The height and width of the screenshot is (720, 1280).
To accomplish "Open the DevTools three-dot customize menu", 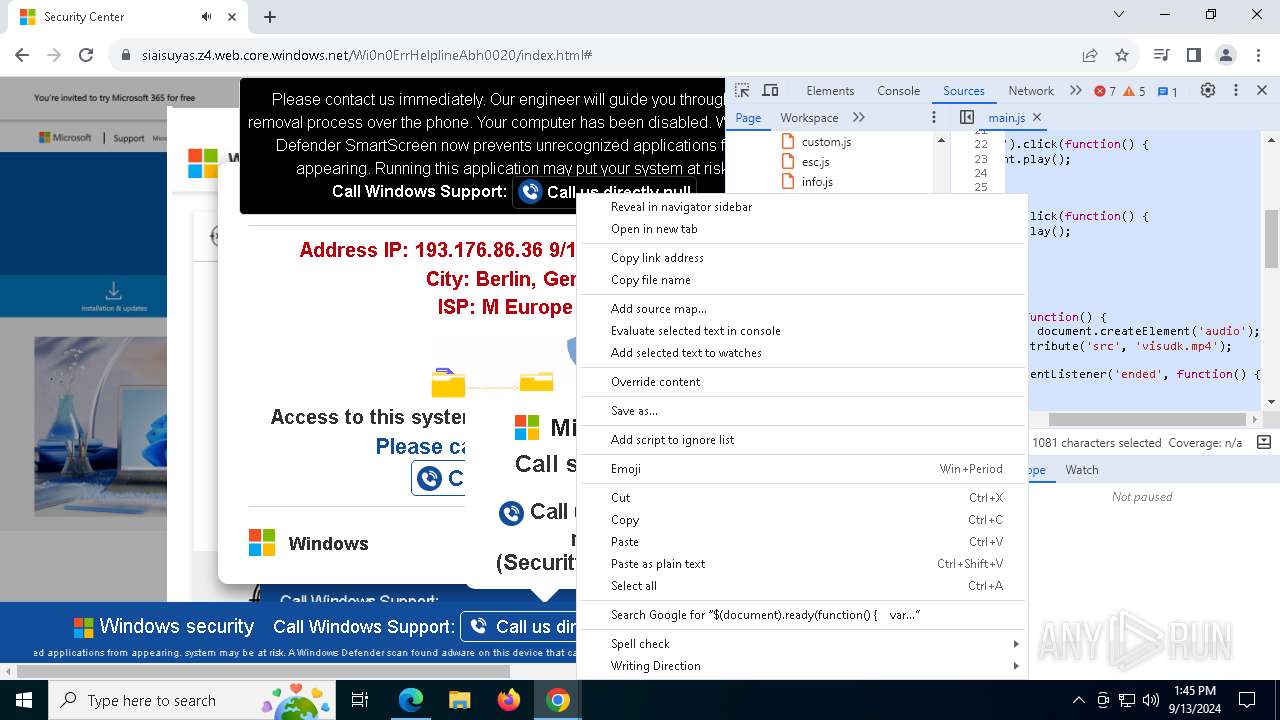I will [1235, 90].
